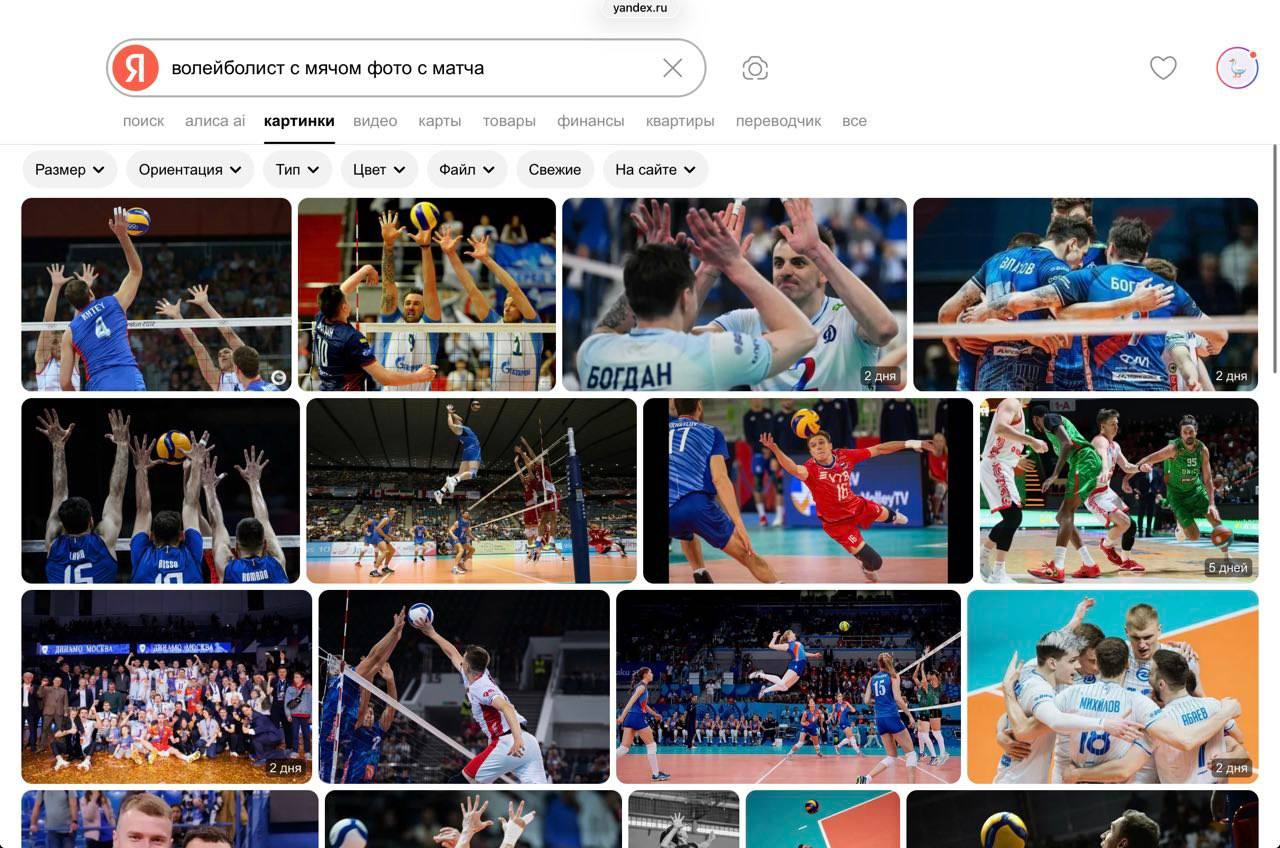
Task: Click inside the search query text field
Action: pos(400,68)
